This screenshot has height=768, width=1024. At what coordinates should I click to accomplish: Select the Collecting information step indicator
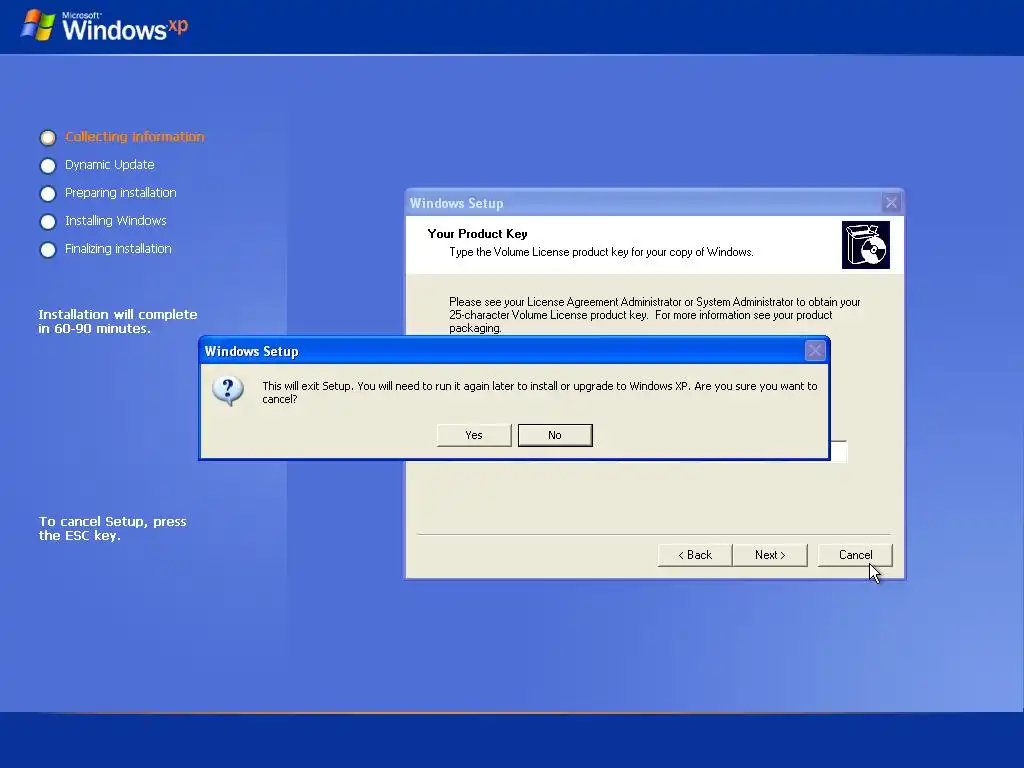click(x=48, y=138)
